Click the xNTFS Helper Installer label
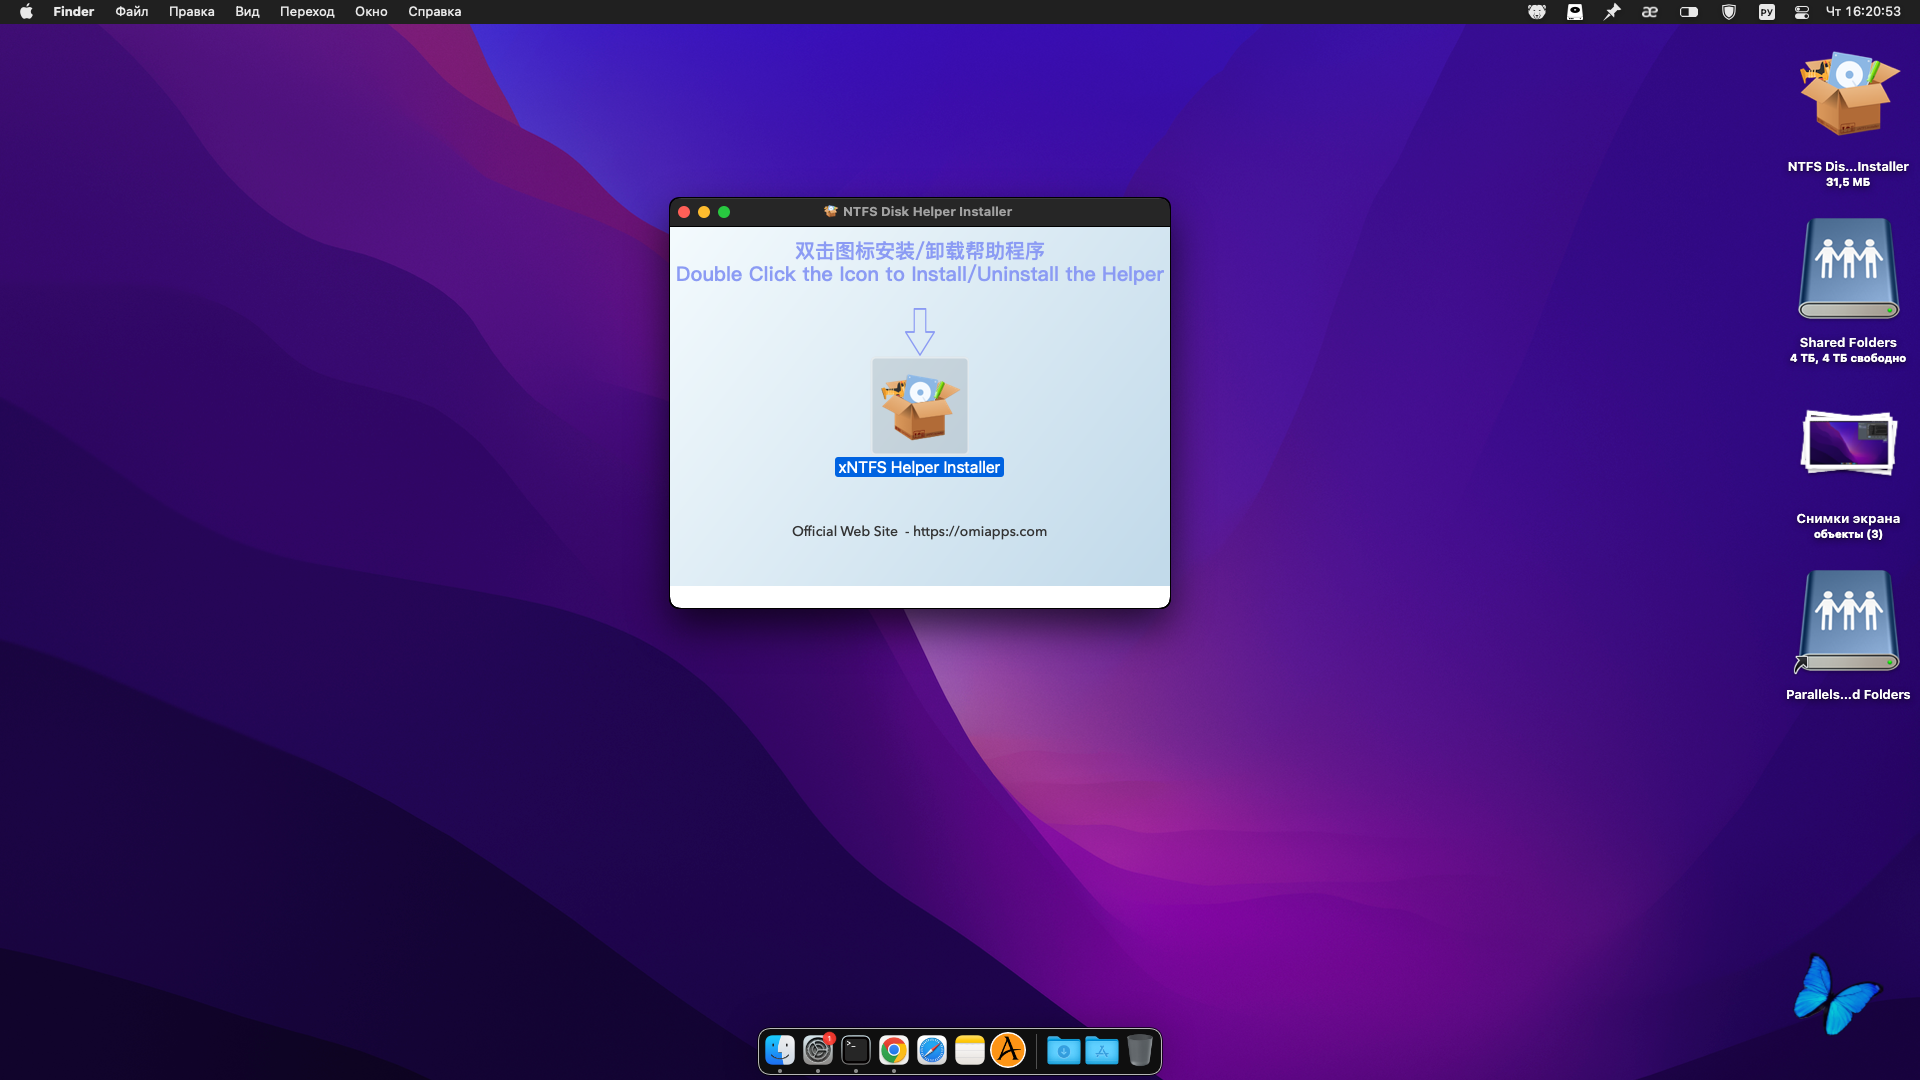 point(919,467)
